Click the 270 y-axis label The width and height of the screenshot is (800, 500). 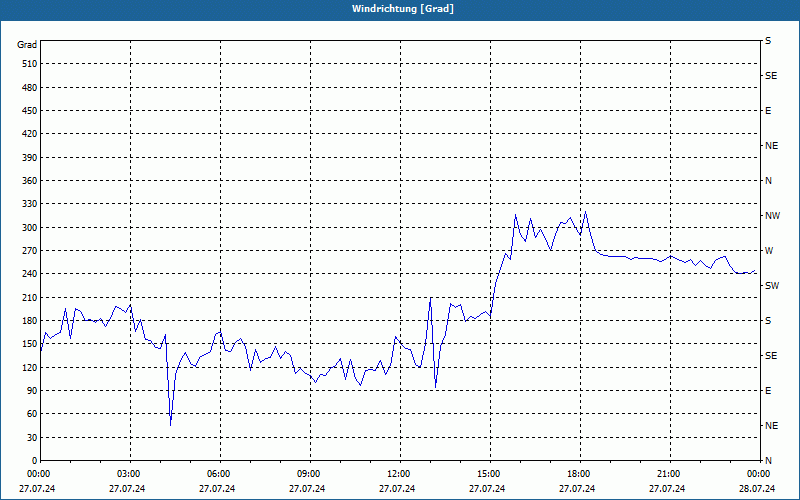(x=29, y=251)
